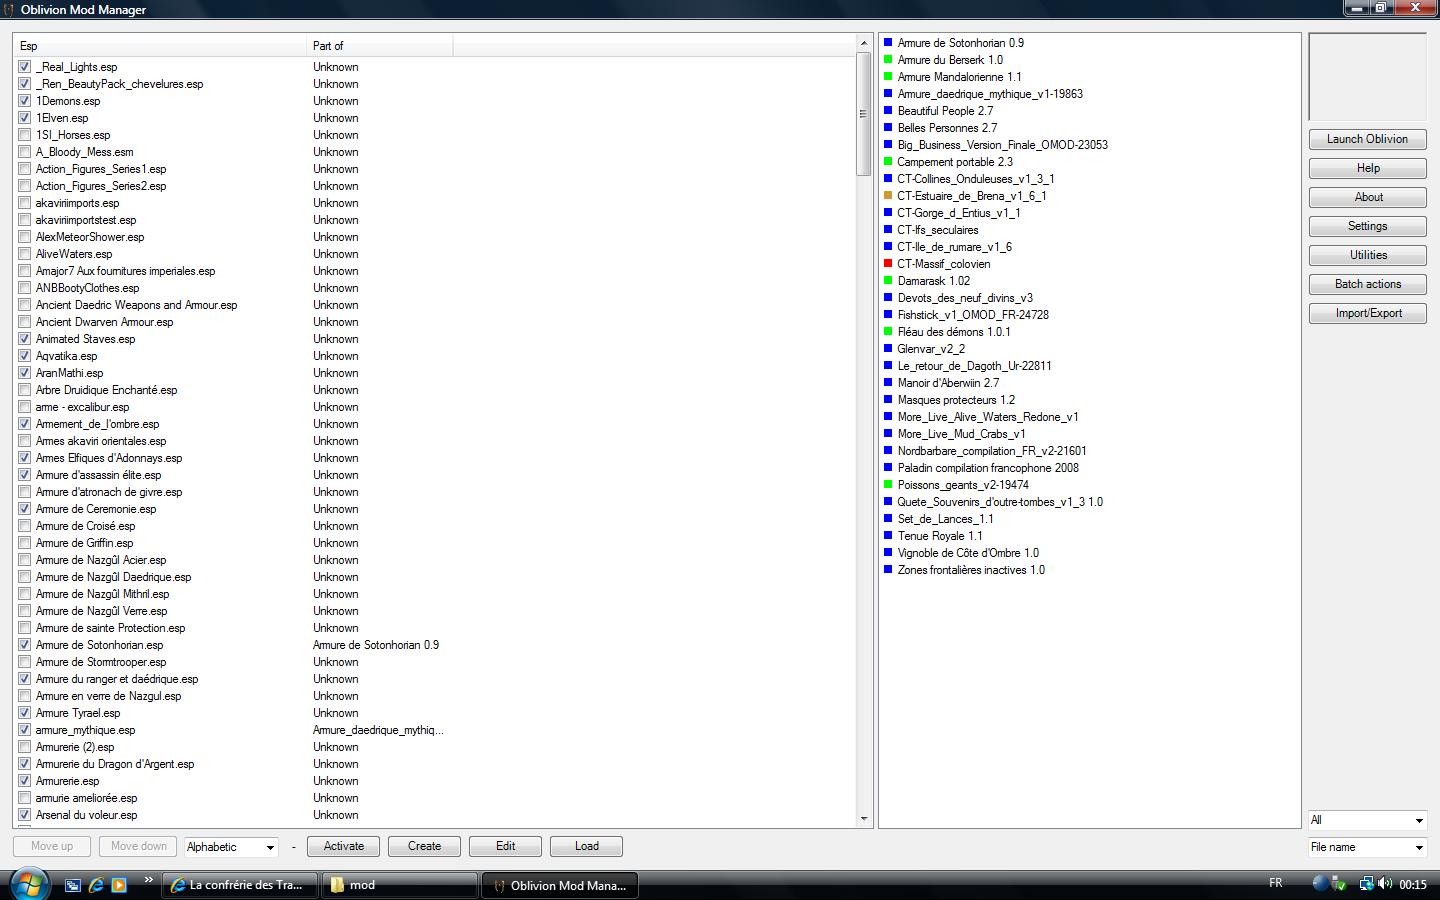Sort by the Esp column header
This screenshot has height=900, width=1440.
pos(160,46)
